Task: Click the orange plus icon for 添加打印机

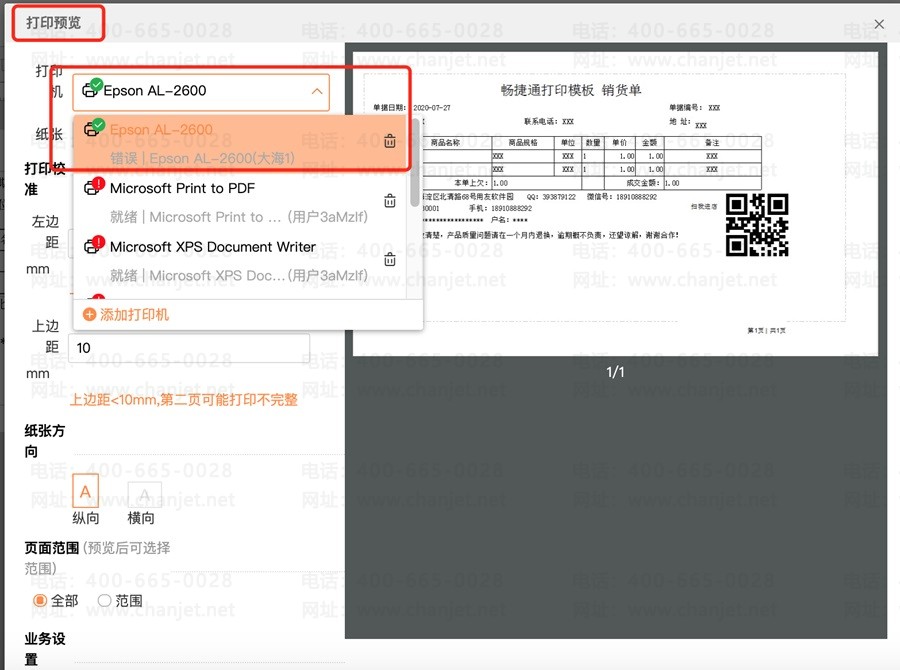Action: (x=89, y=314)
